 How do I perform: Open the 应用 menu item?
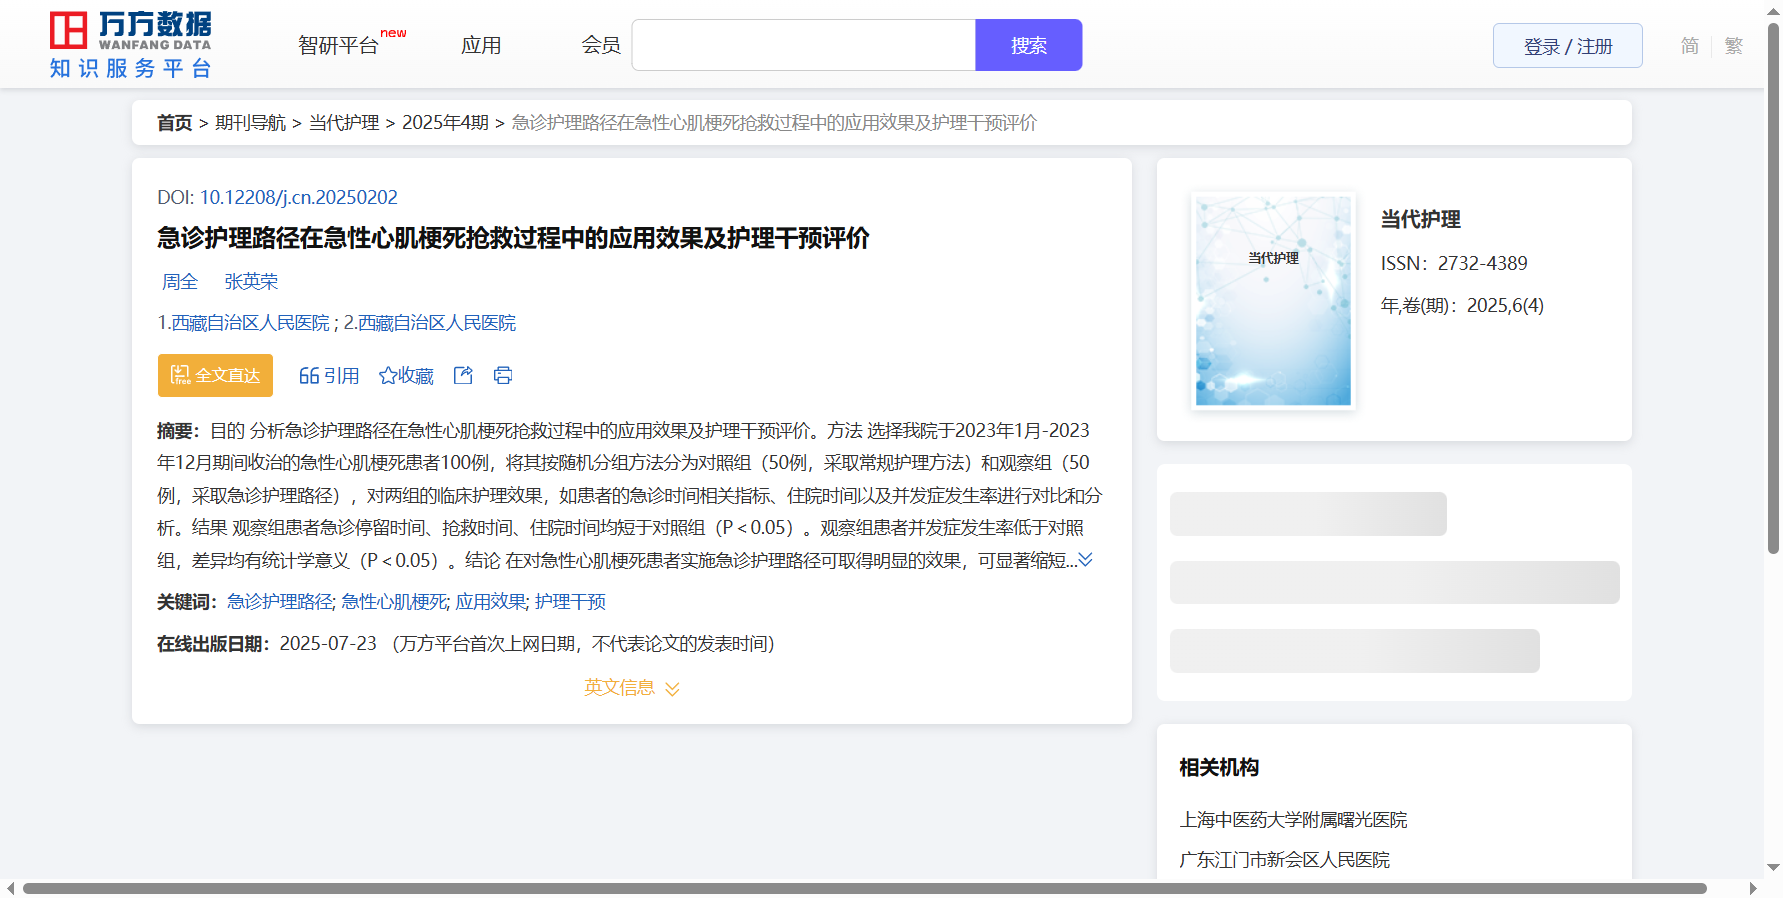point(481,46)
